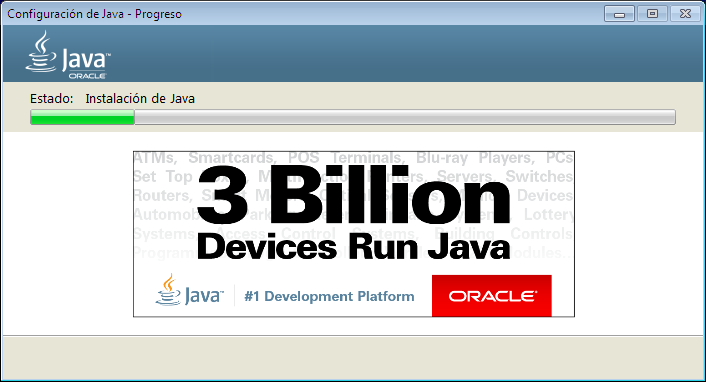Click the '3 Billion Devices Run Java' banner
Image resolution: width=706 pixels, height=382 pixels.
click(354, 234)
